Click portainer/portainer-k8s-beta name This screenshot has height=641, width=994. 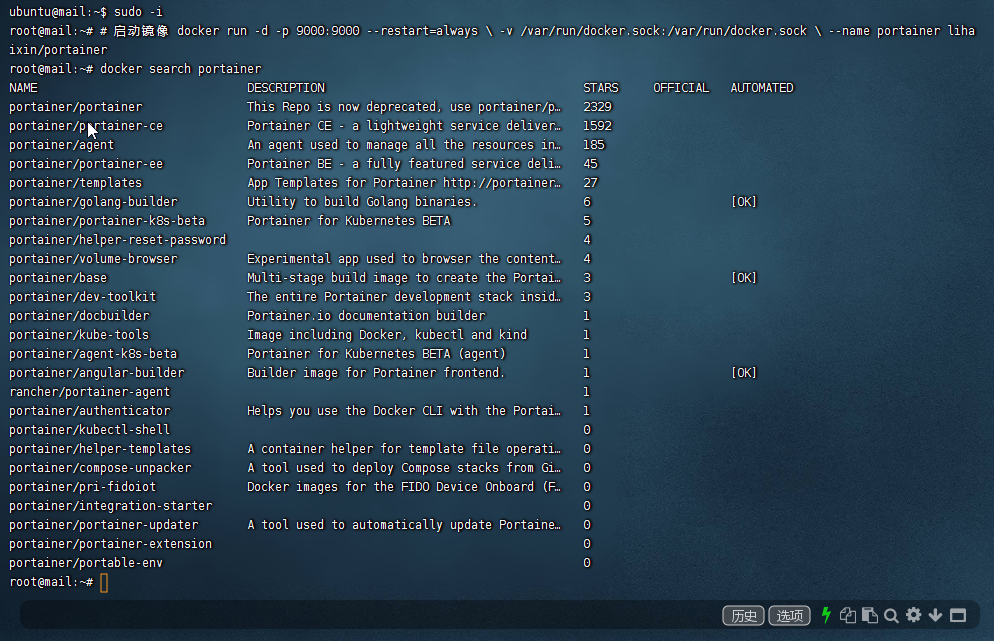pyautogui.click(x=107, y=221)
